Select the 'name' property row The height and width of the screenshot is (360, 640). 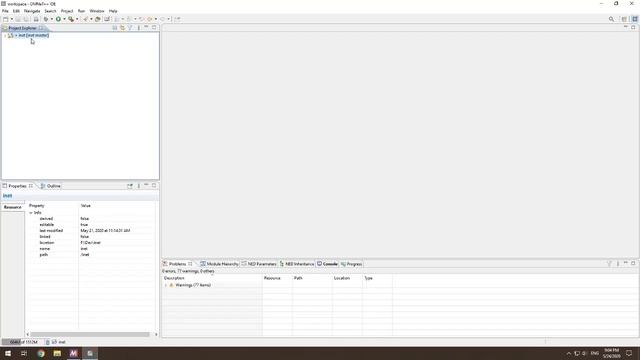click(91, 249)
